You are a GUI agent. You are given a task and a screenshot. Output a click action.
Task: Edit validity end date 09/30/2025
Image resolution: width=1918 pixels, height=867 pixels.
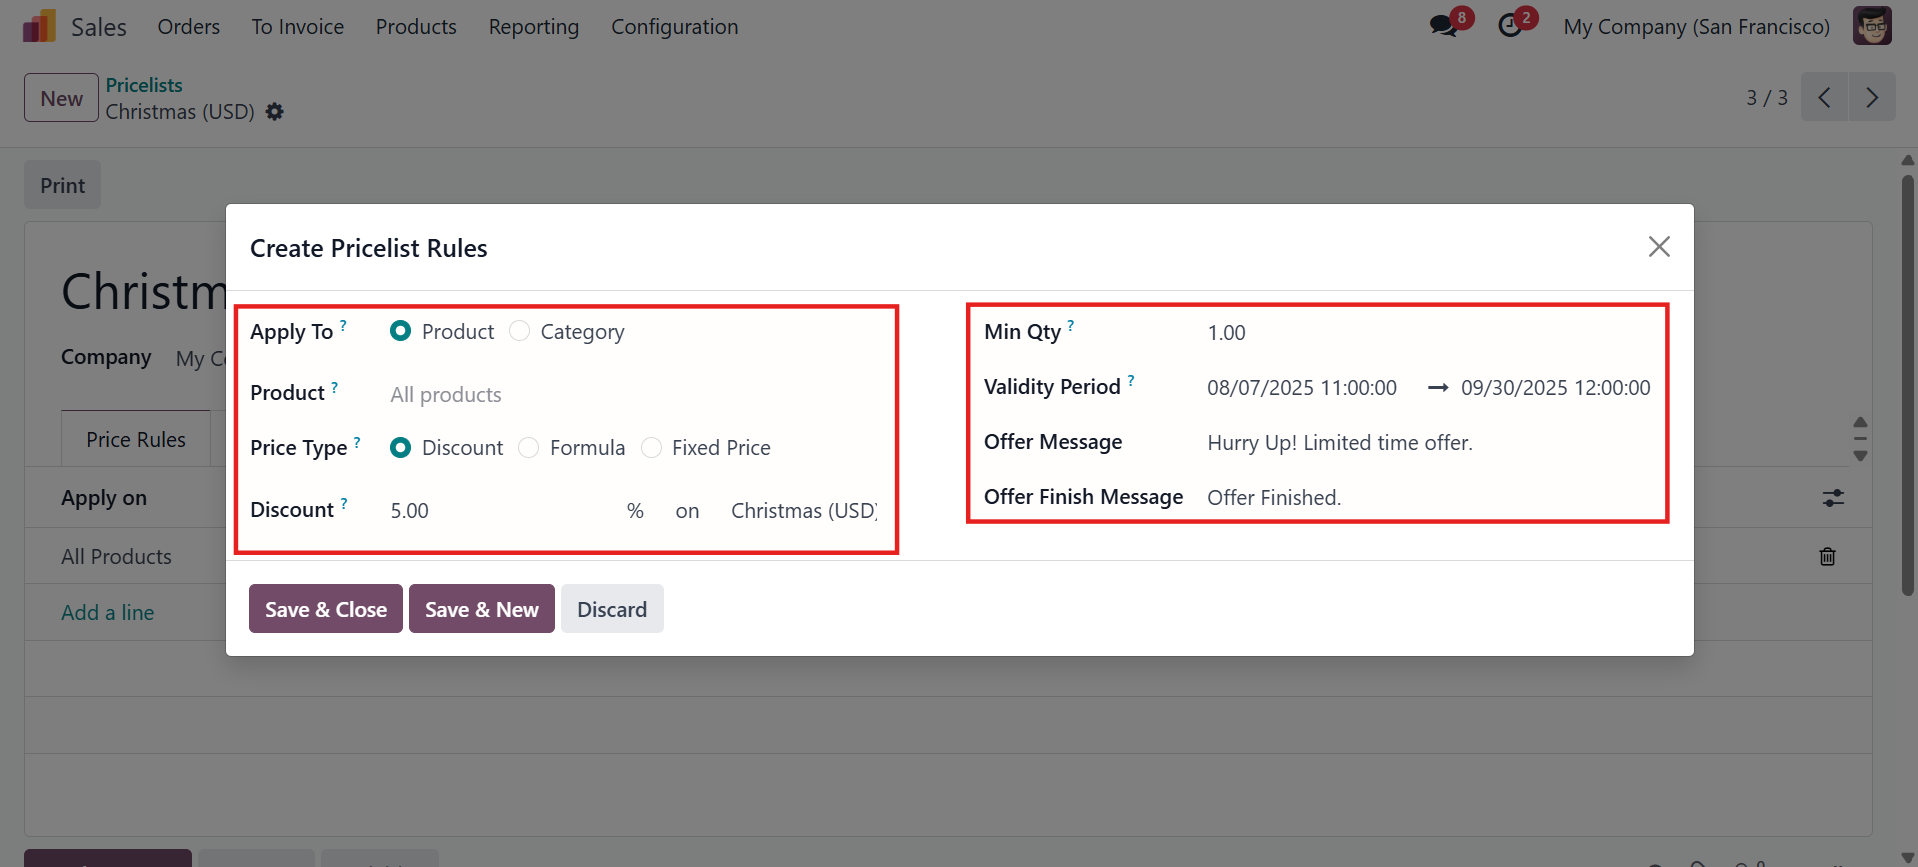coord(1555,387)
